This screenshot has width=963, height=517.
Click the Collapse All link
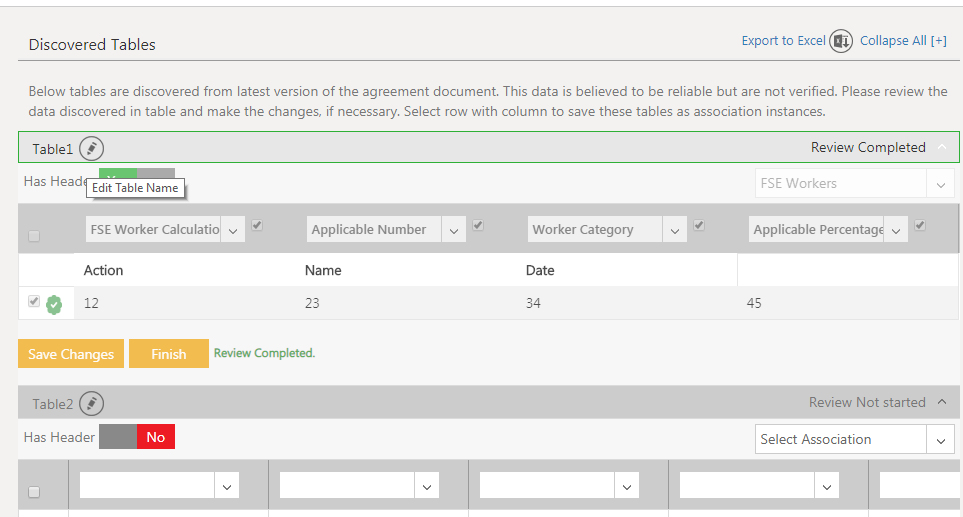[903, 41]
